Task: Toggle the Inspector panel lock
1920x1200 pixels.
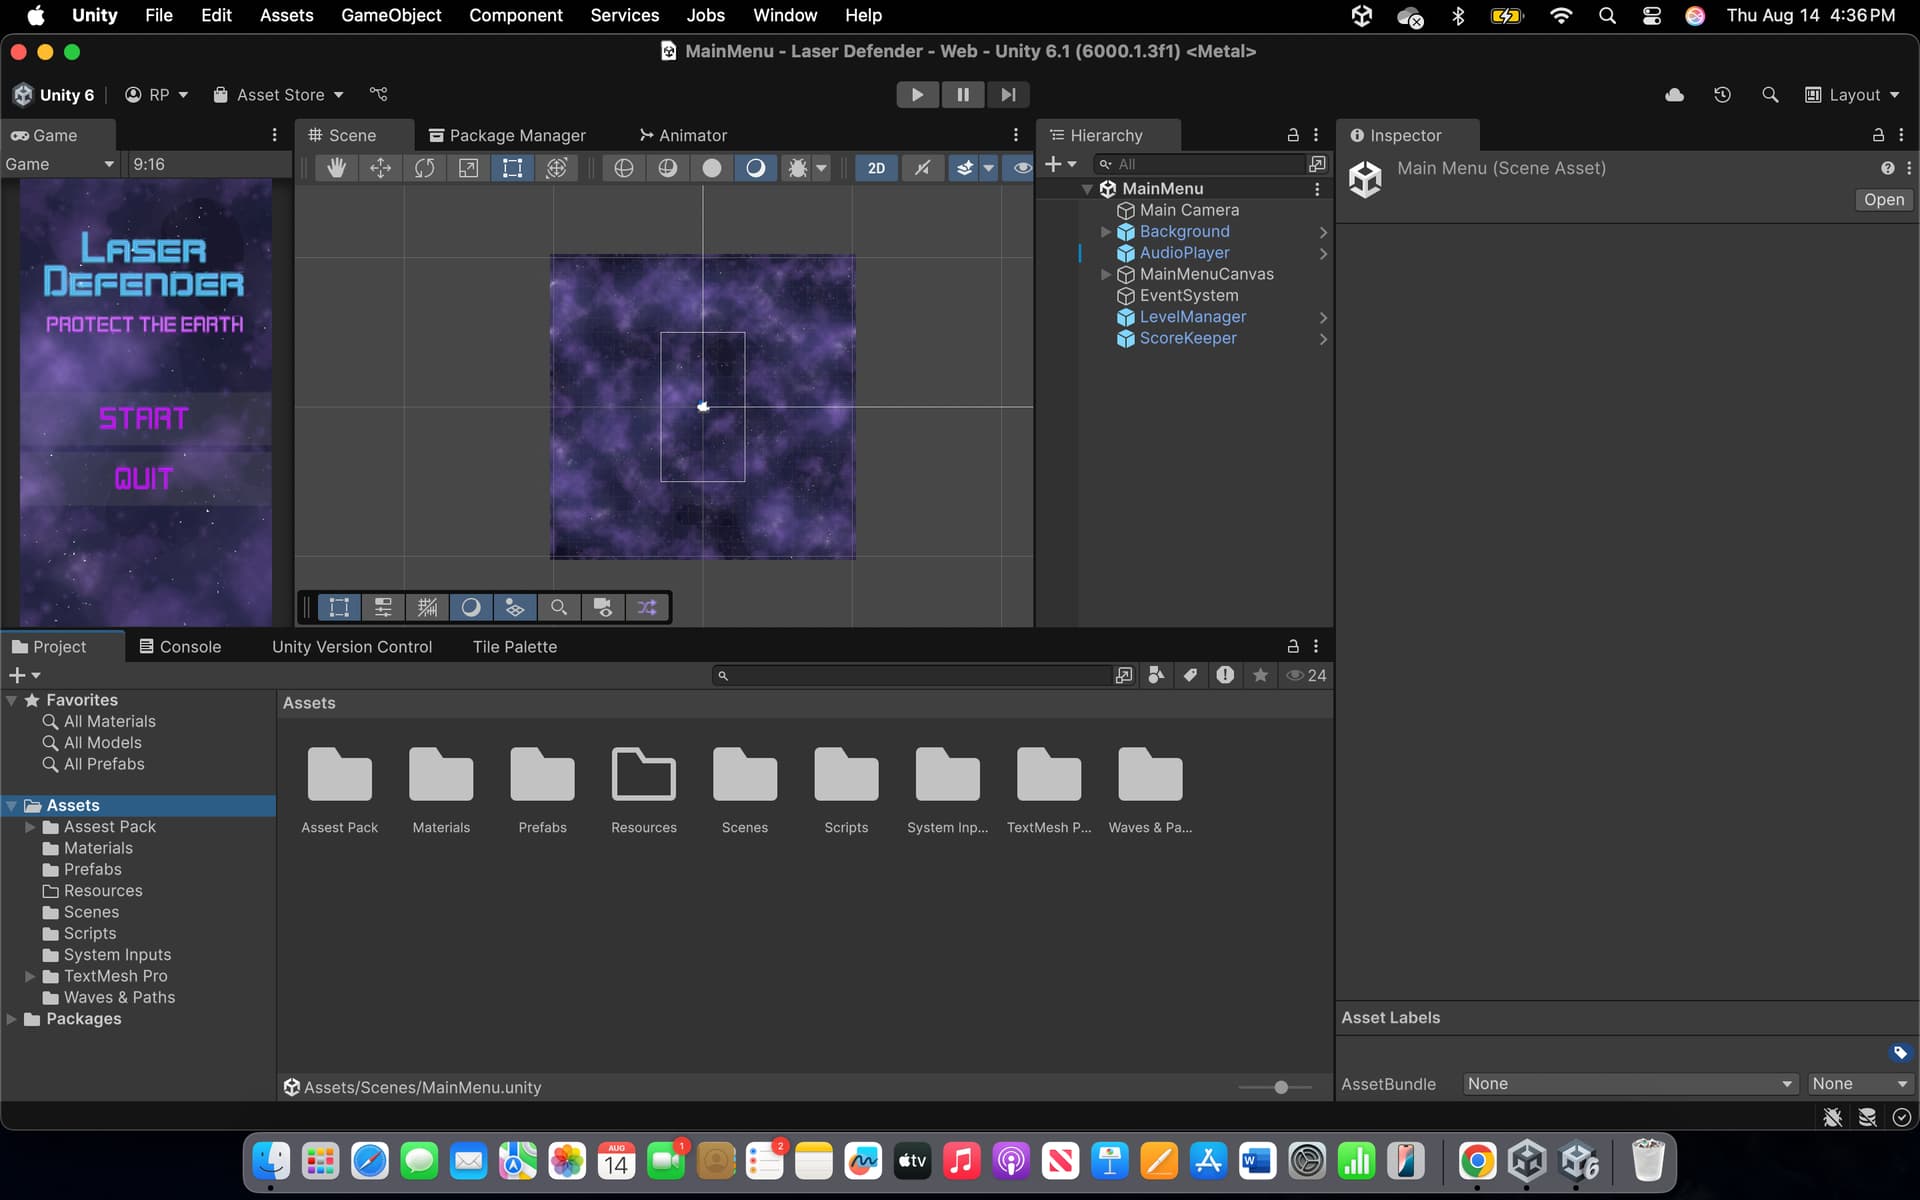Action: coord(1877,135)
